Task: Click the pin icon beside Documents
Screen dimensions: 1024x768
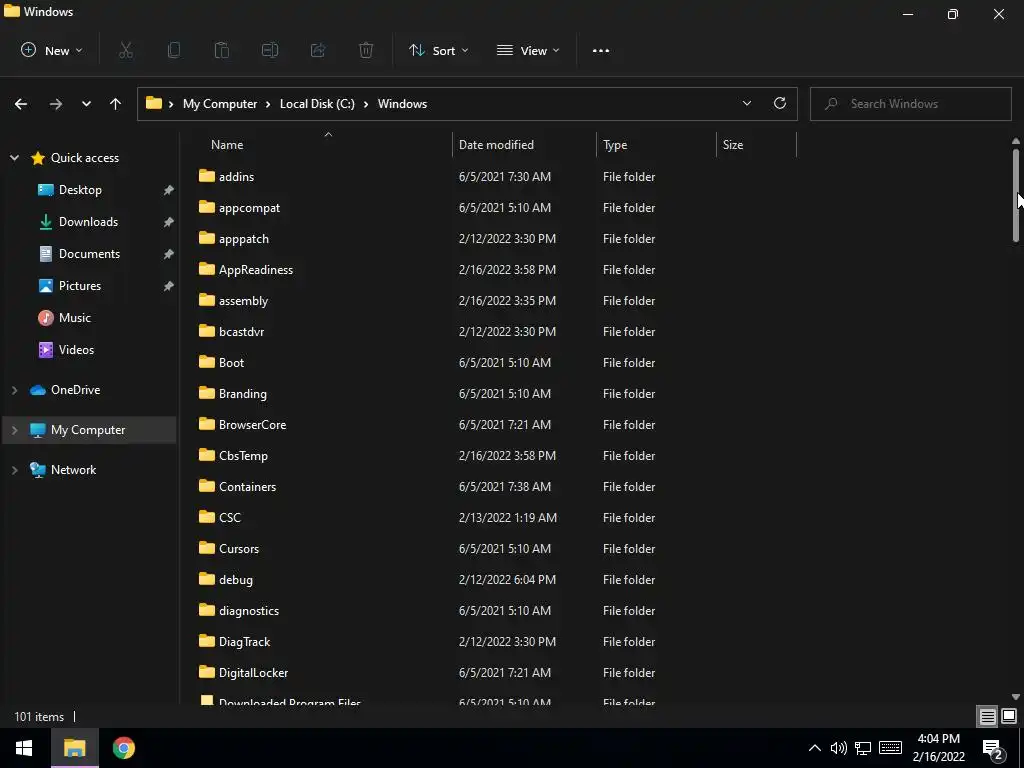Action: [168, 254]
